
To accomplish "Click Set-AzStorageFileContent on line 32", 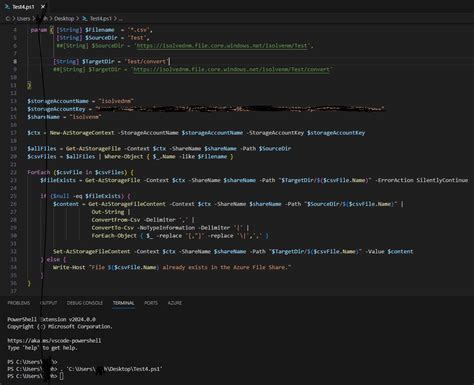I will 92,252.
